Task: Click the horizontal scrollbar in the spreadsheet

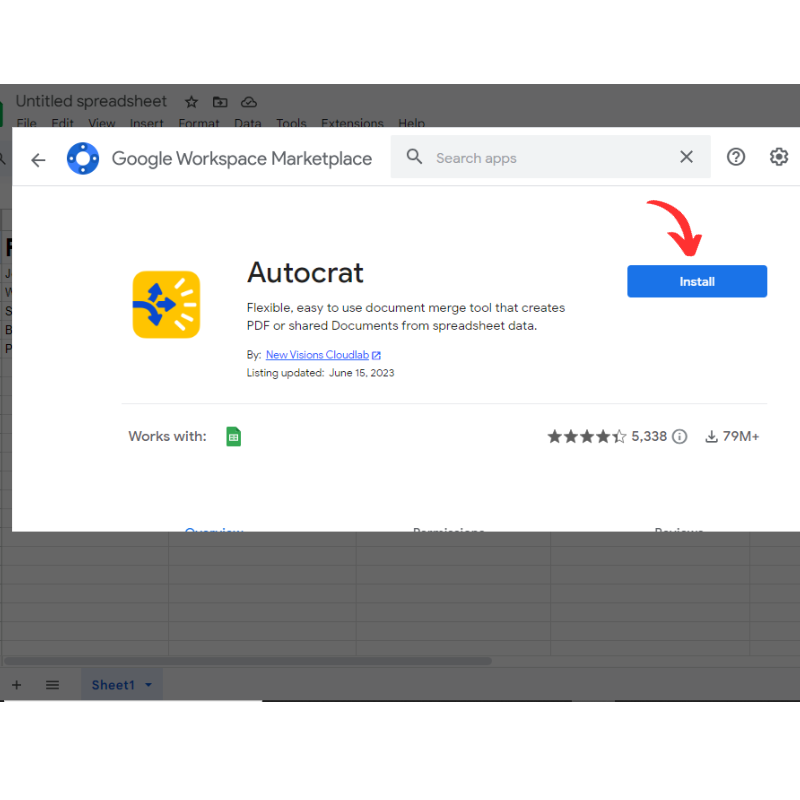Action: 248,661
